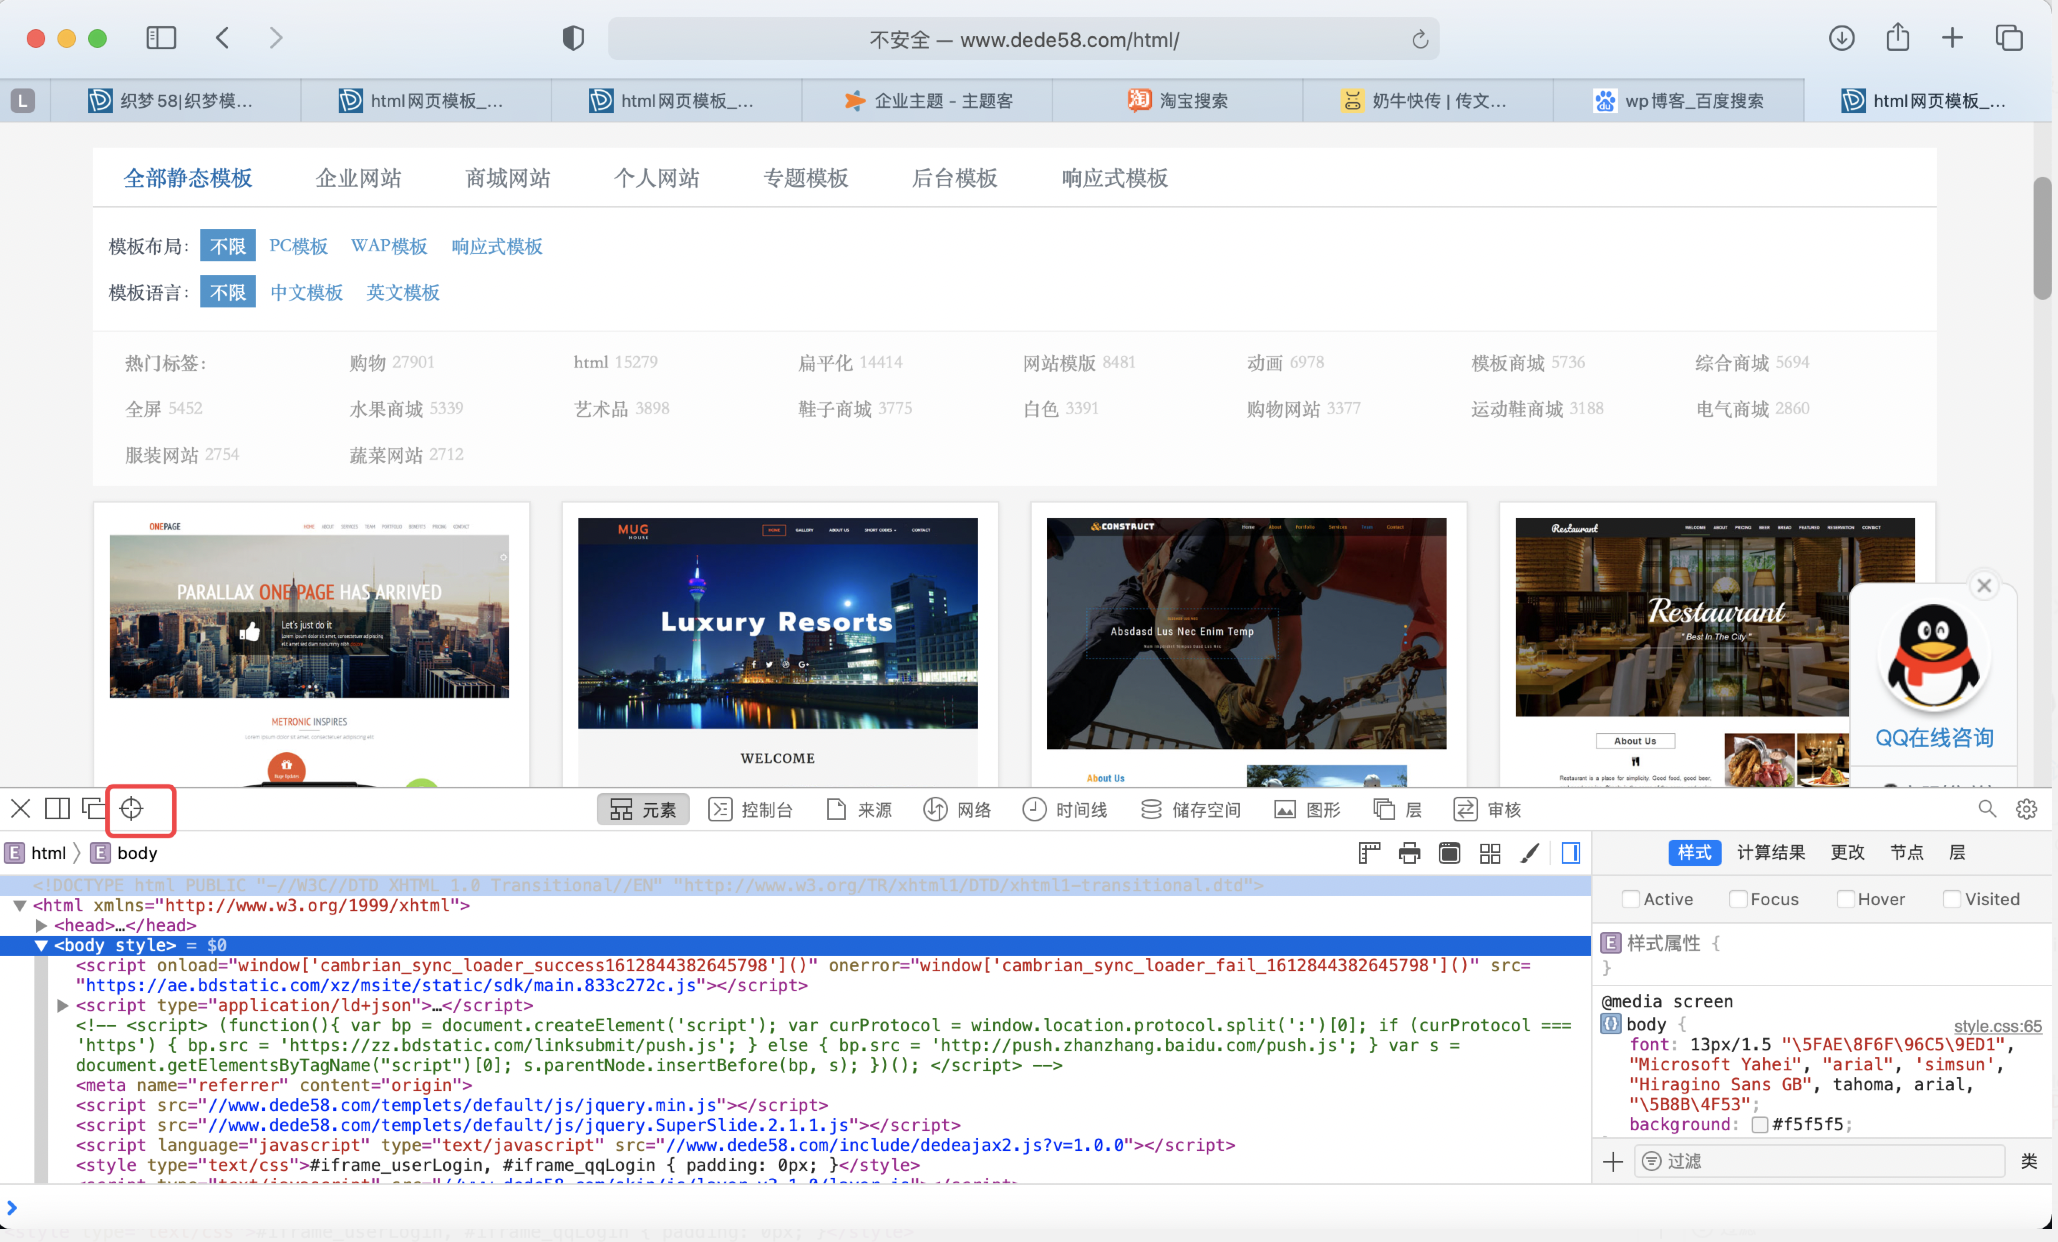This screenshot has height=1242, width=2058.
Task: Switch to 淘宝搜索 browser tab
Action: [x=1178, y=100]
